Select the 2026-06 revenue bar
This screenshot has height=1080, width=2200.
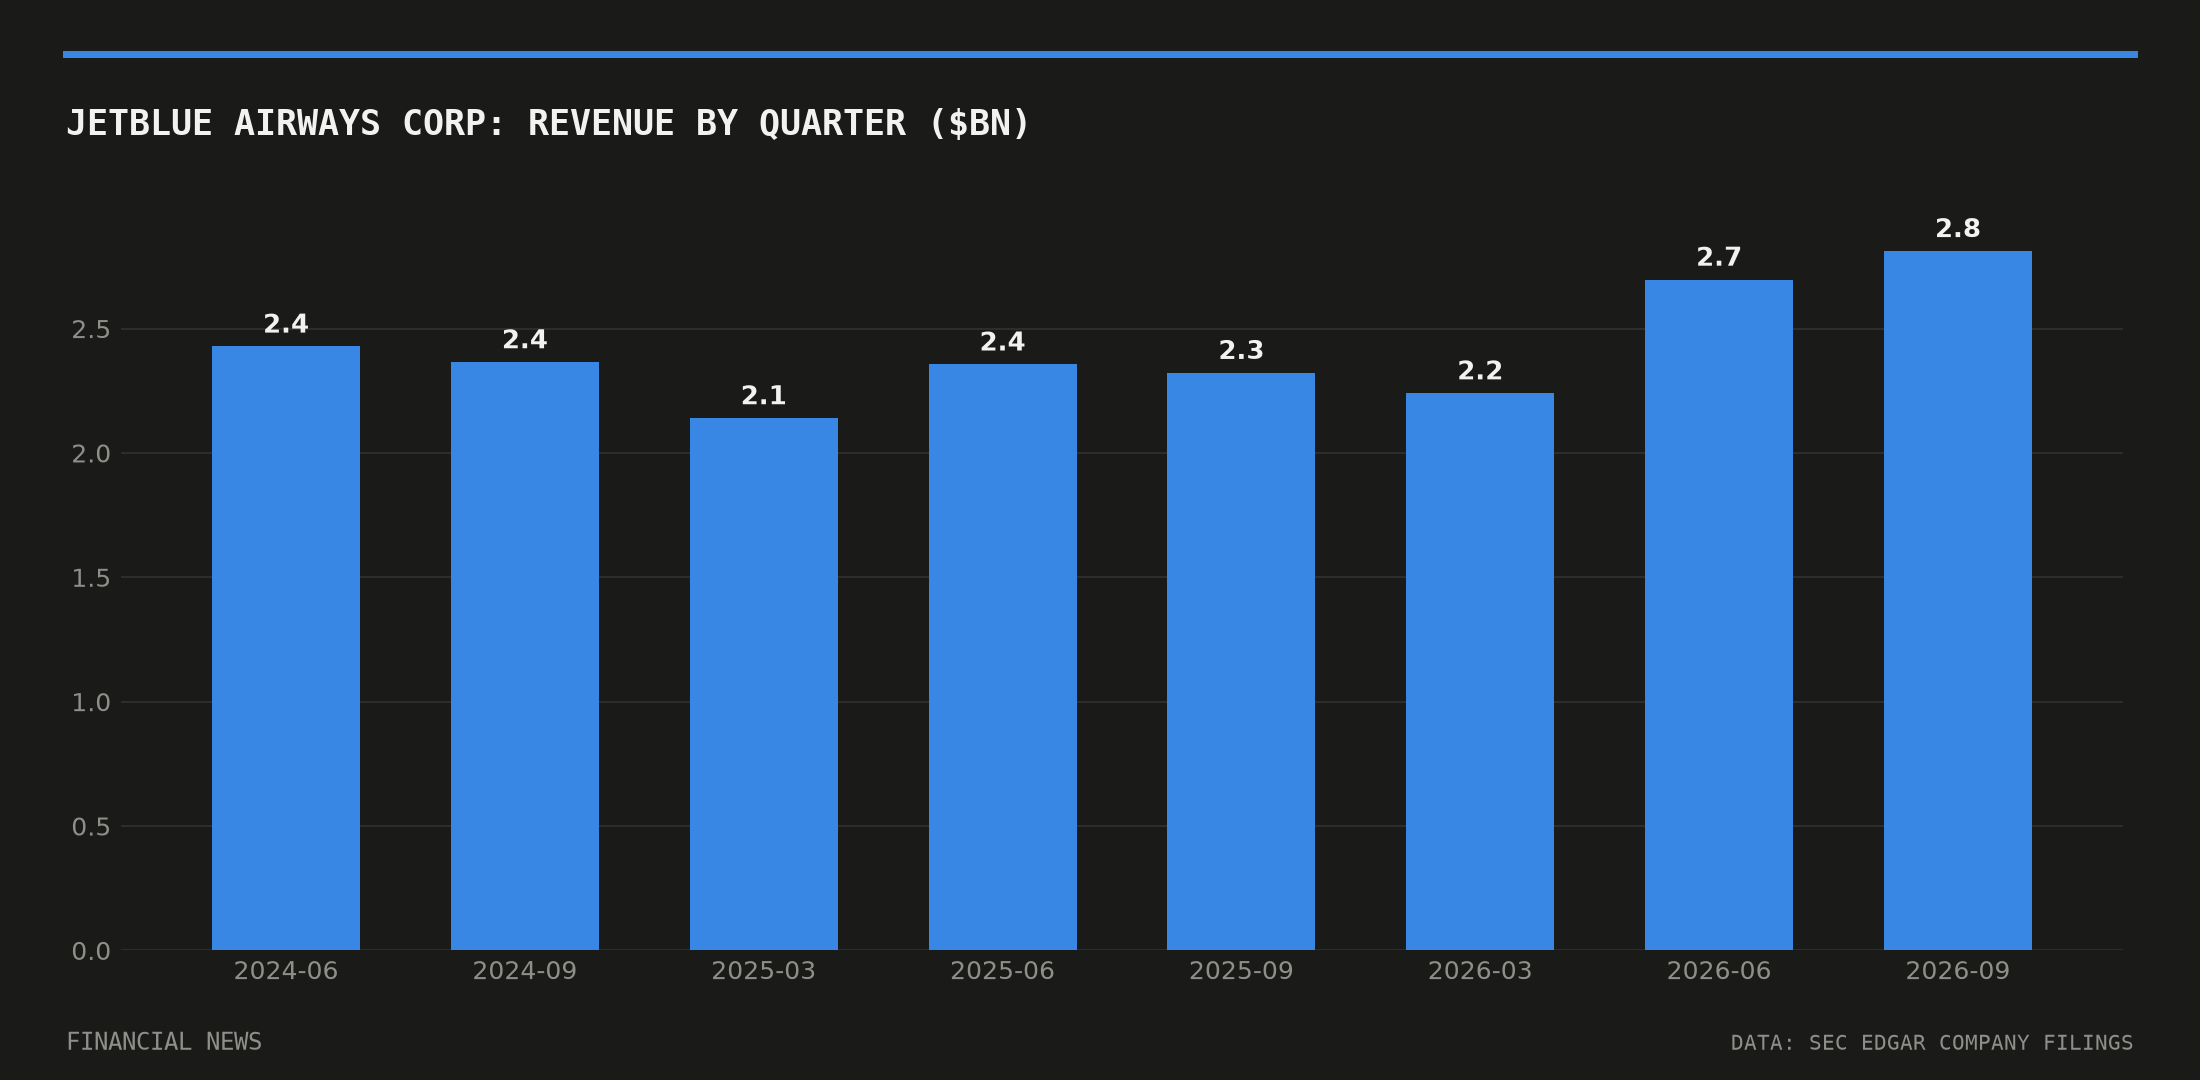(x=1719, y=615)
